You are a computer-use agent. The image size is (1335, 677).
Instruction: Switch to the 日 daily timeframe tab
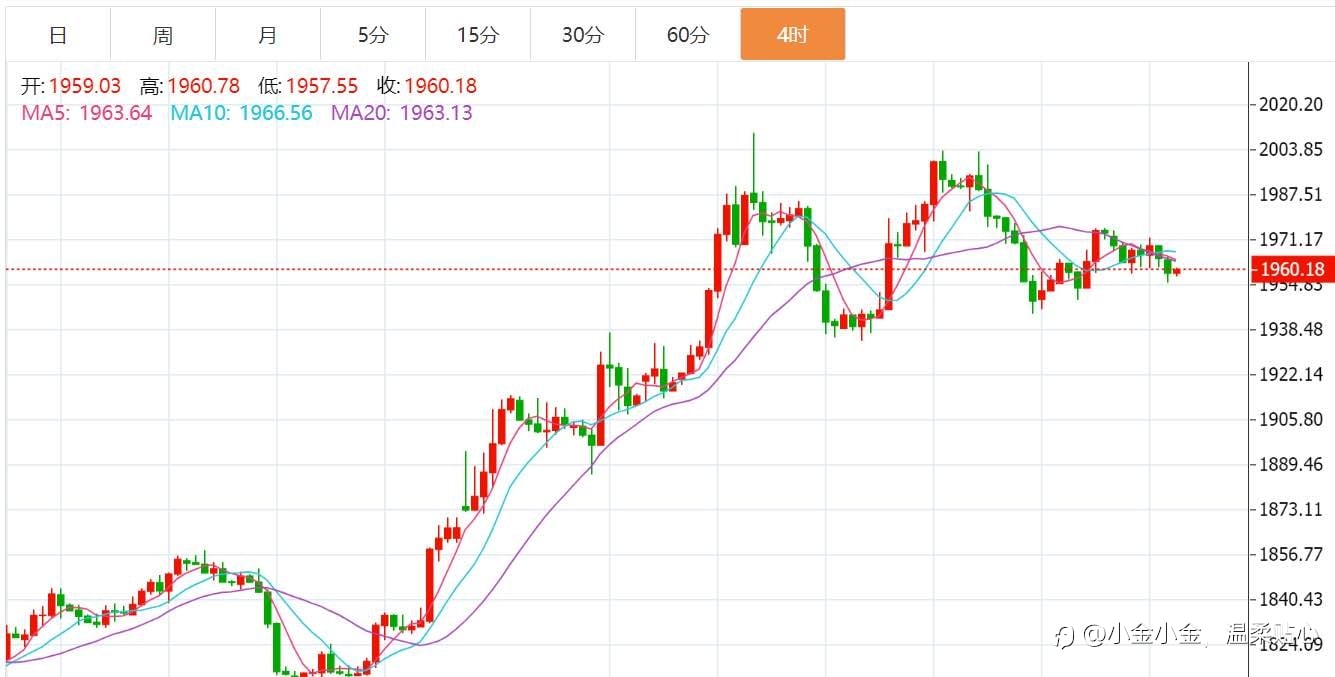click(58, 35)
